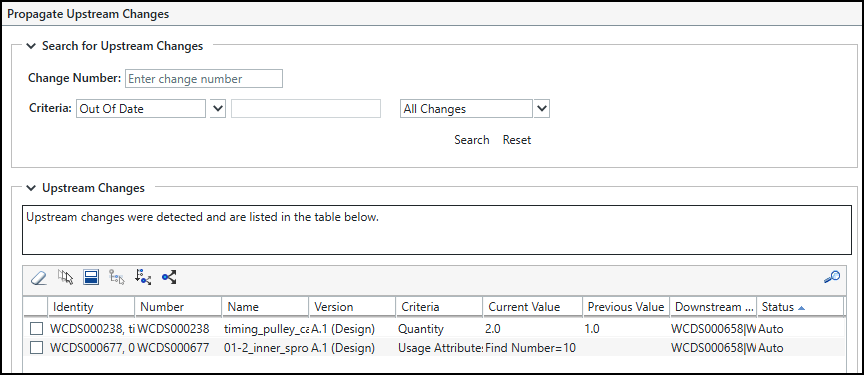The height and width of the screenshot is (375, 864).
Task: Click Number cell WCDS000238
Action: (x=174, y=329)
